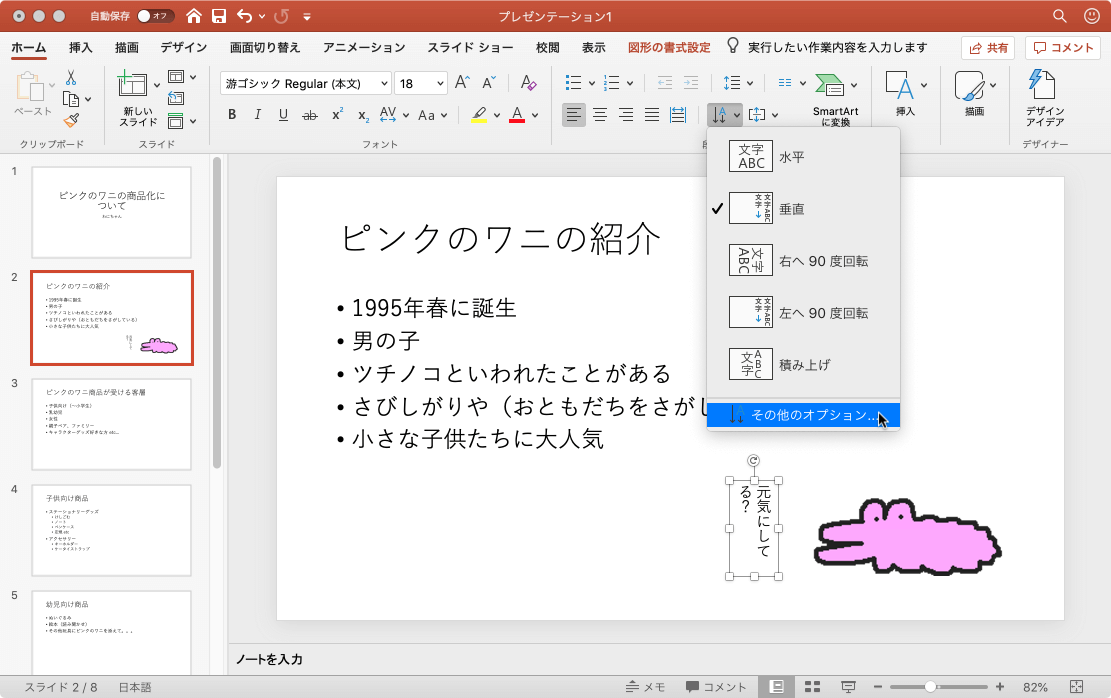The width and height of the screenshot is (1111, 698).
Task: Apply Italic formatting button
Action: click(257, 115)
